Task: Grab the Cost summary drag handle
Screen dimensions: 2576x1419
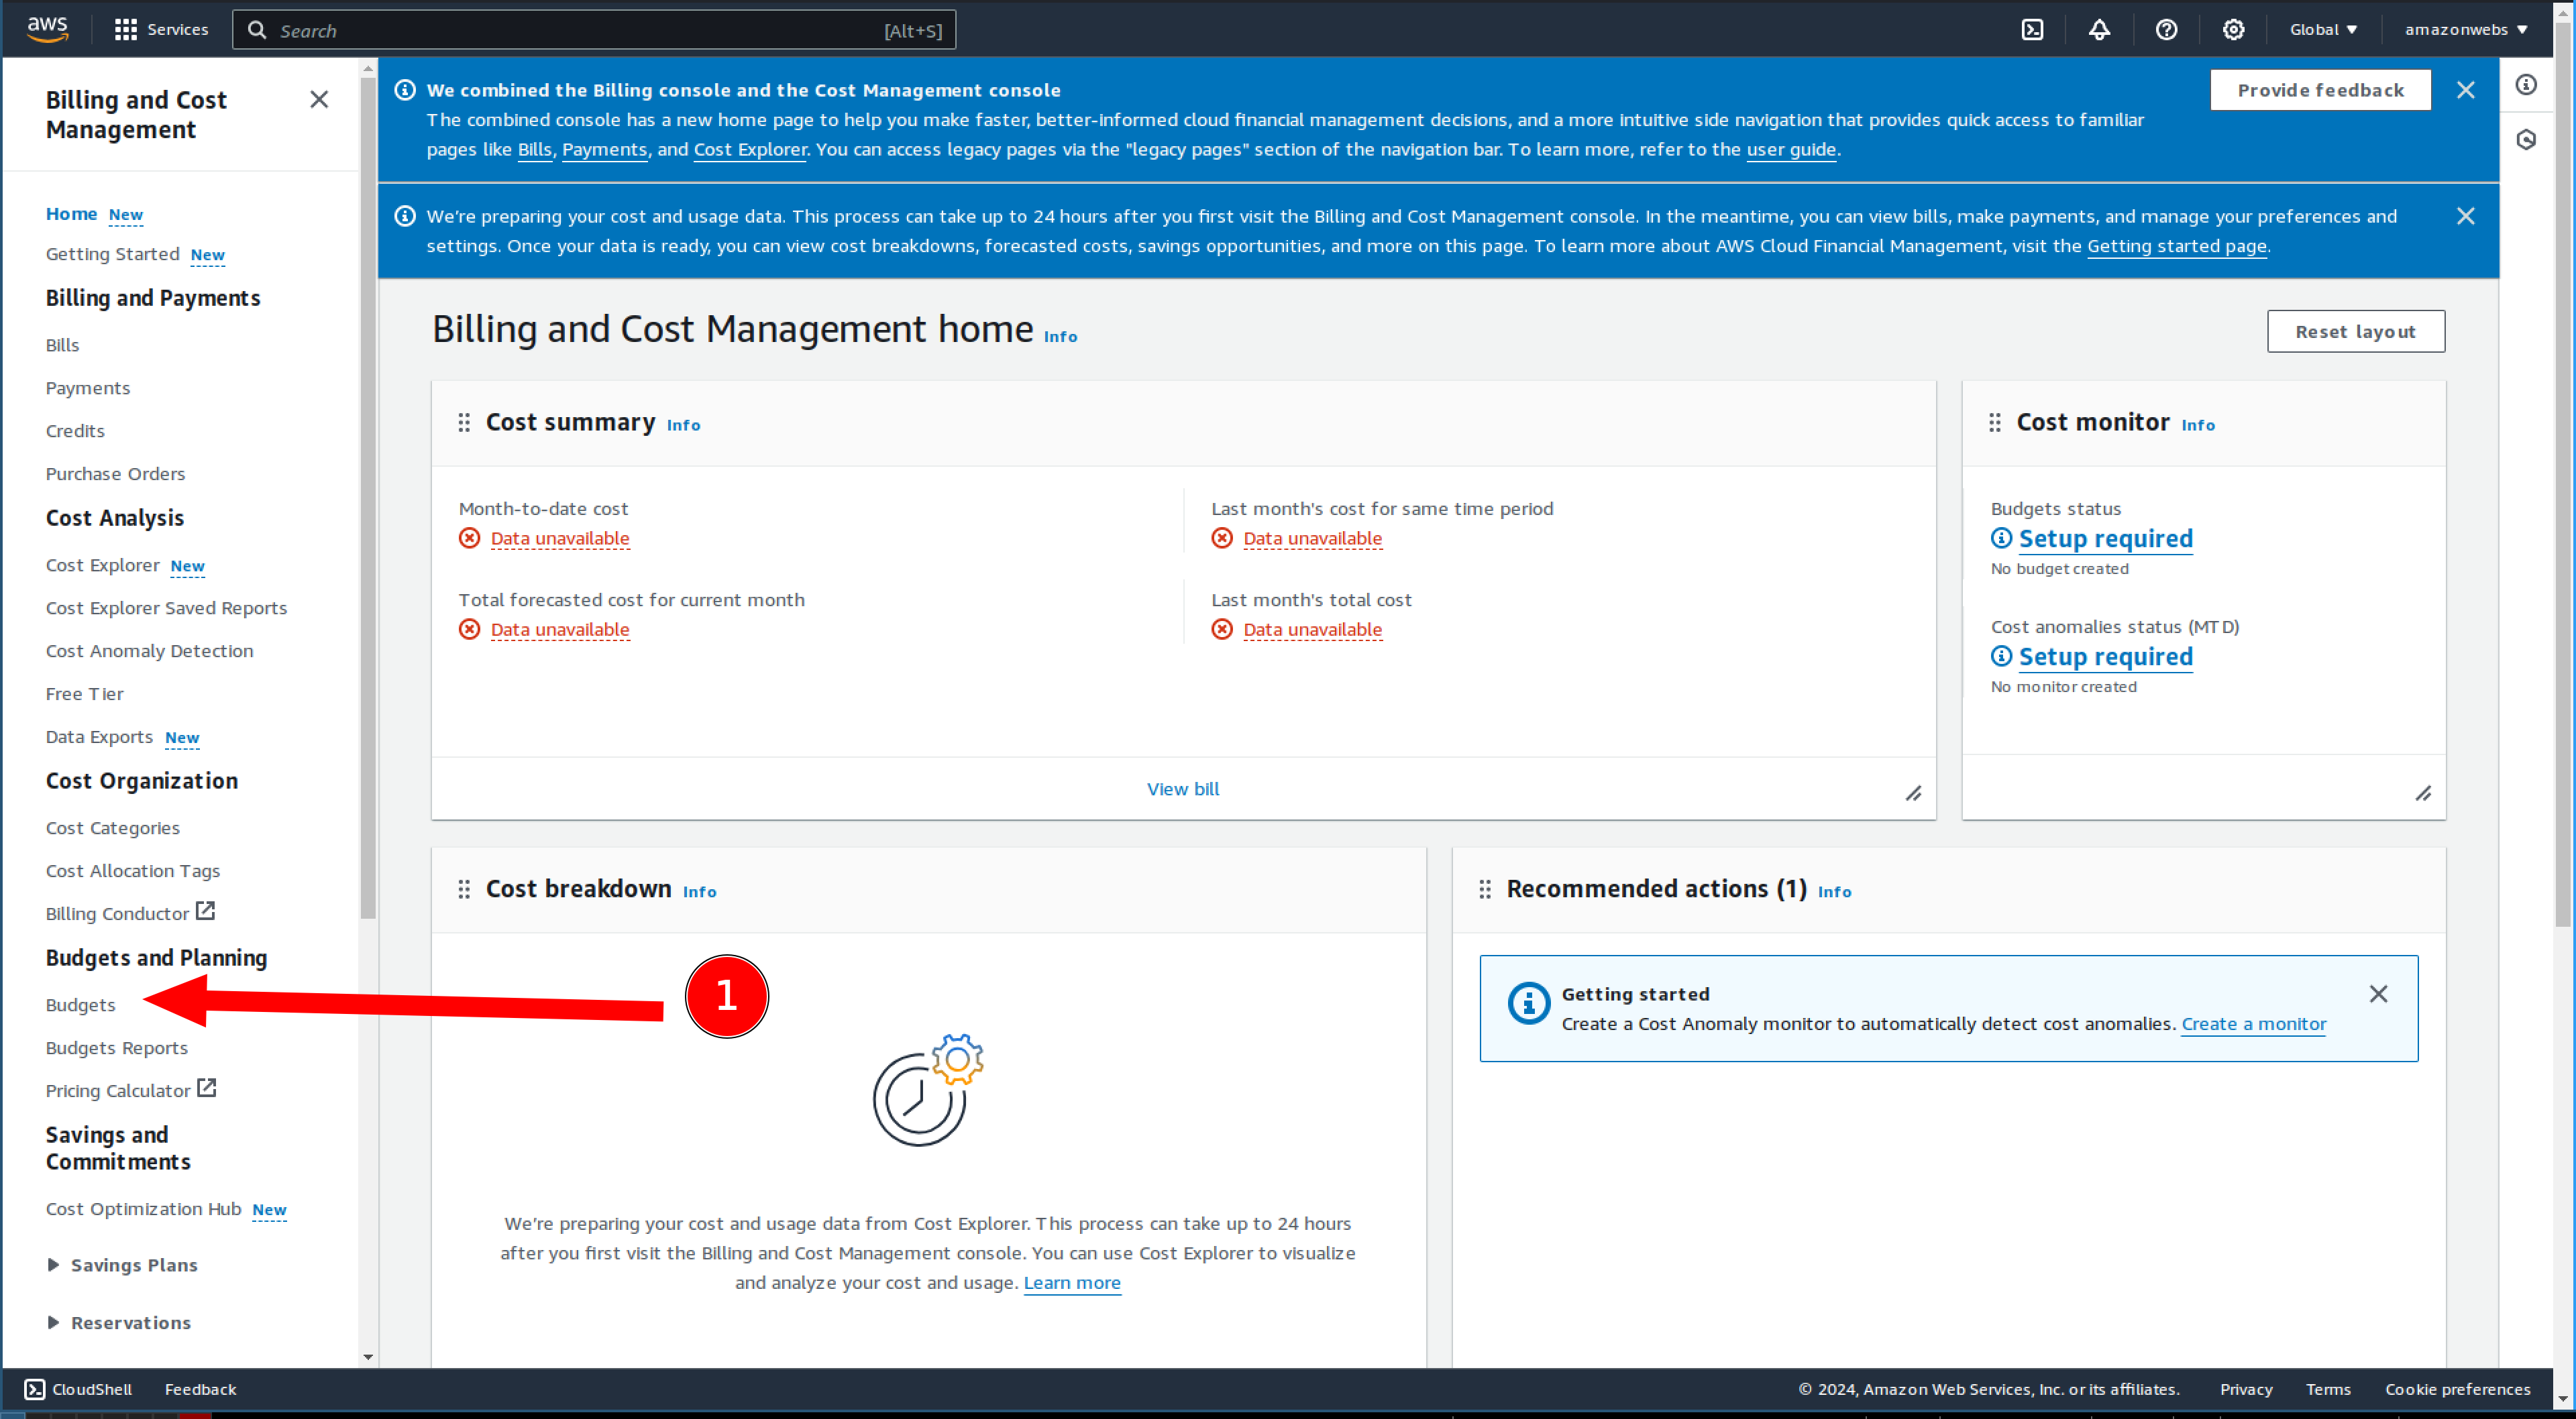Action: coord(464,423)
